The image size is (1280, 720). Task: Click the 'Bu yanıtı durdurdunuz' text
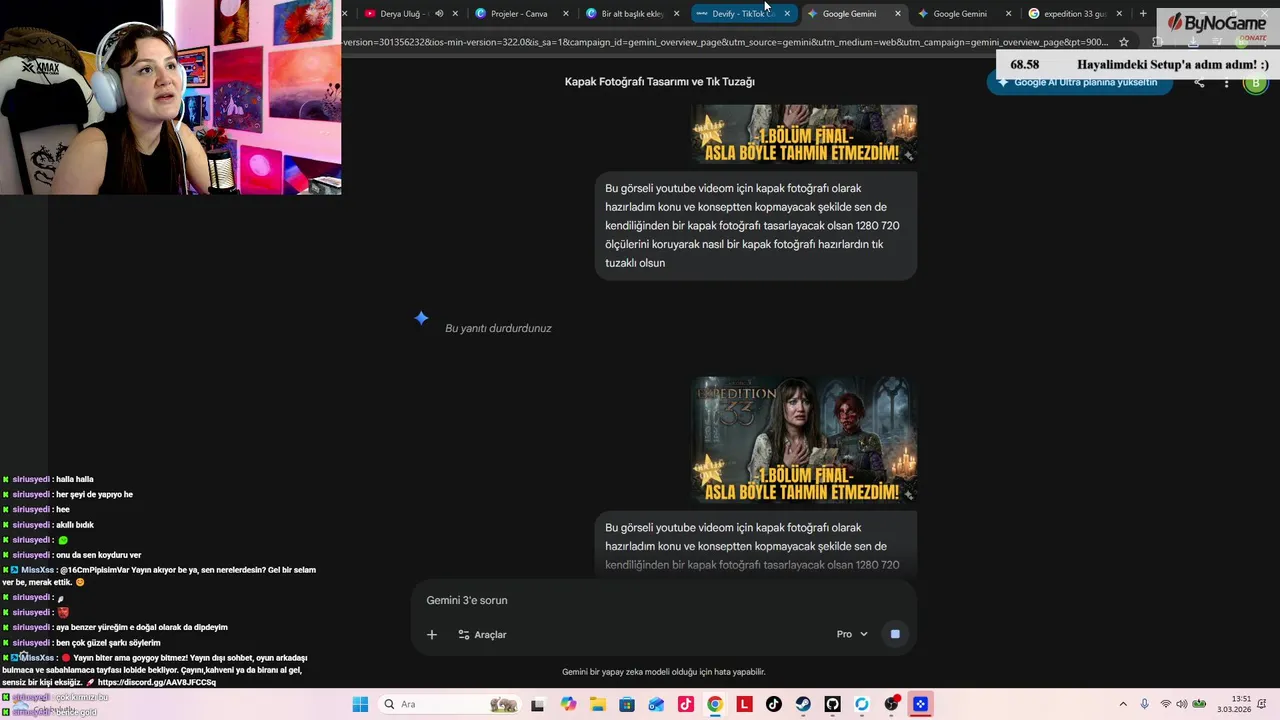(498, 328)
